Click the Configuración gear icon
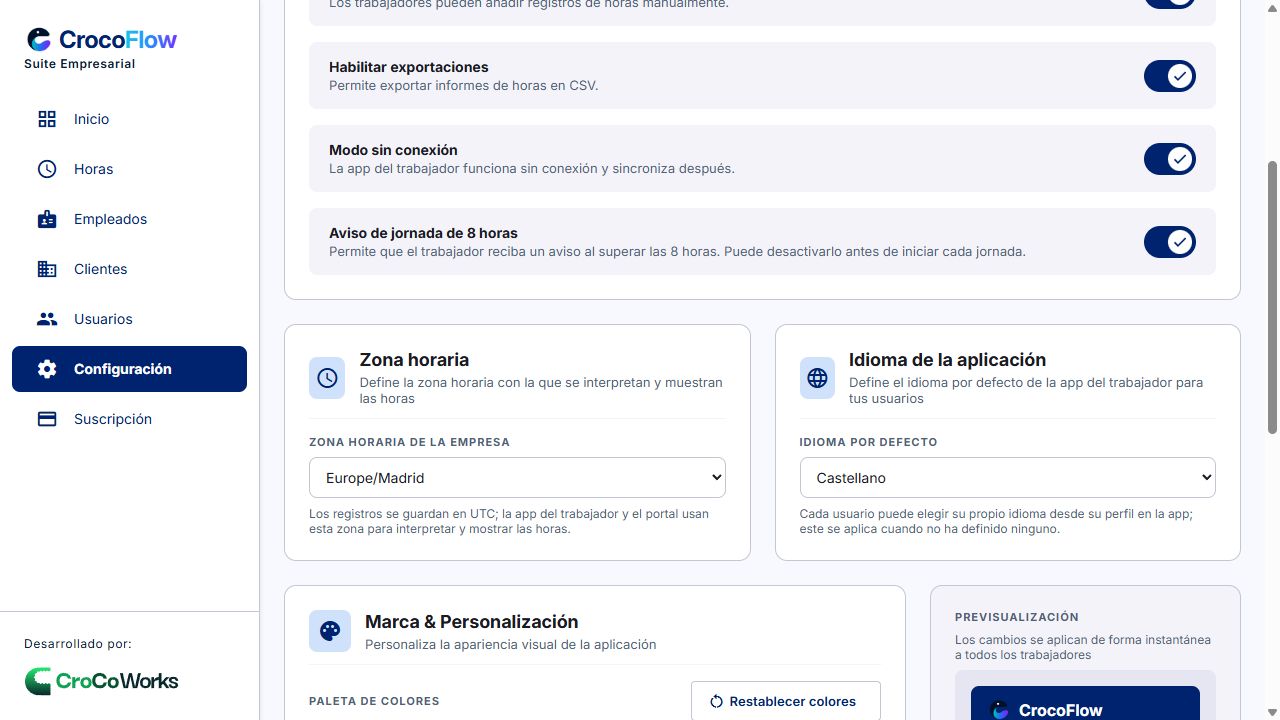Image resolution: width=1280 pixels, height=720 pixels. pos(47,369)
